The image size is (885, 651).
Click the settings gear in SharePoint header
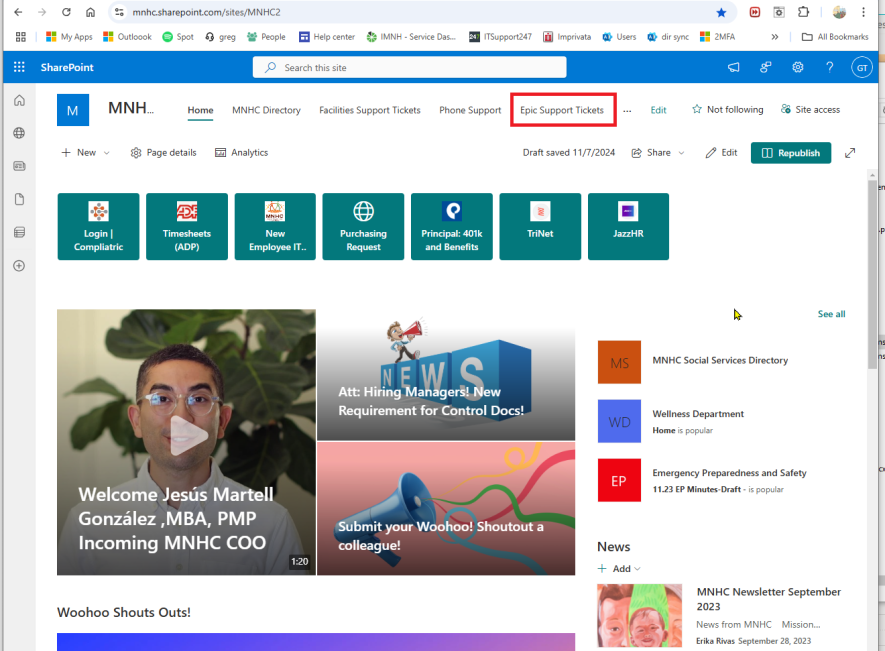coord(797,67)
